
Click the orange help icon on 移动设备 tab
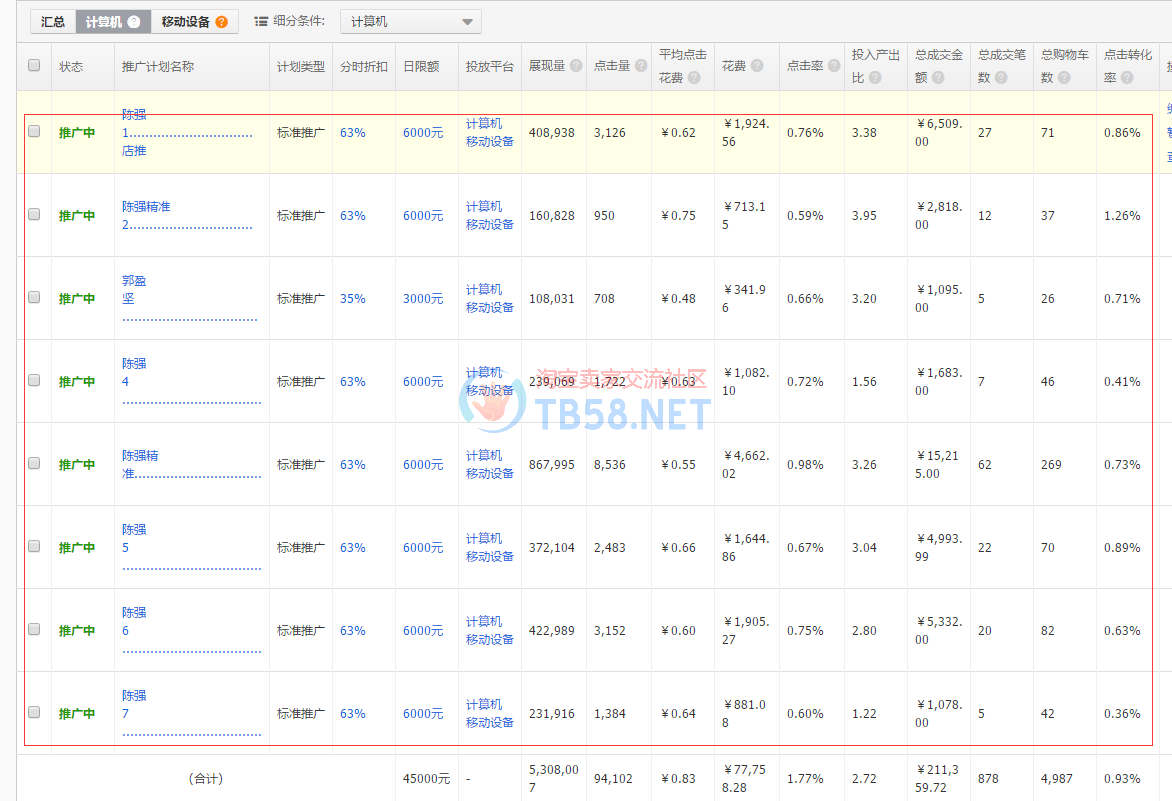(x=221, y=22)
